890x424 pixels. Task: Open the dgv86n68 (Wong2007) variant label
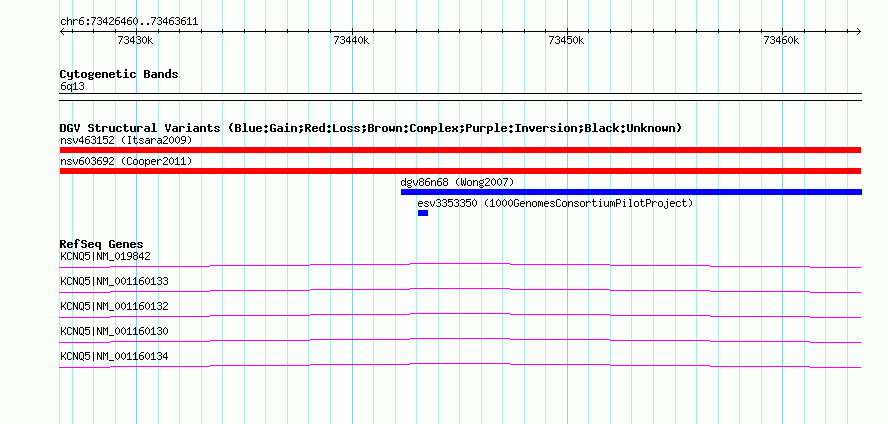457,182
